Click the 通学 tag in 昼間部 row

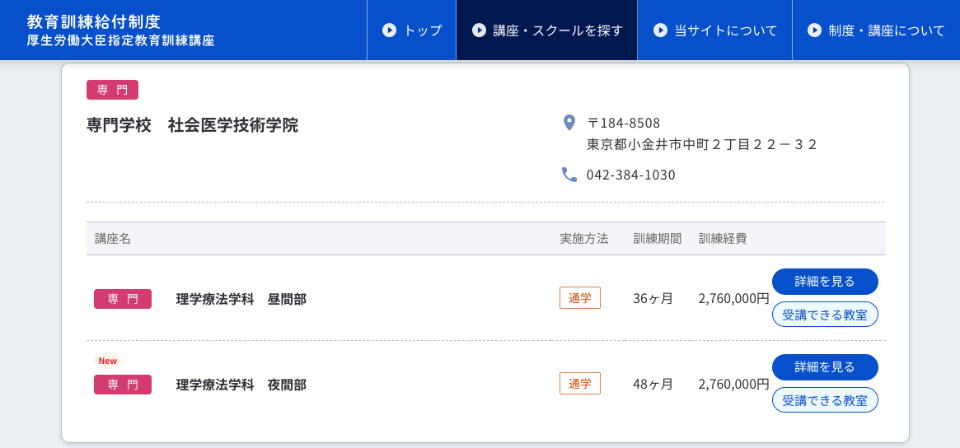tap(580, 298)
